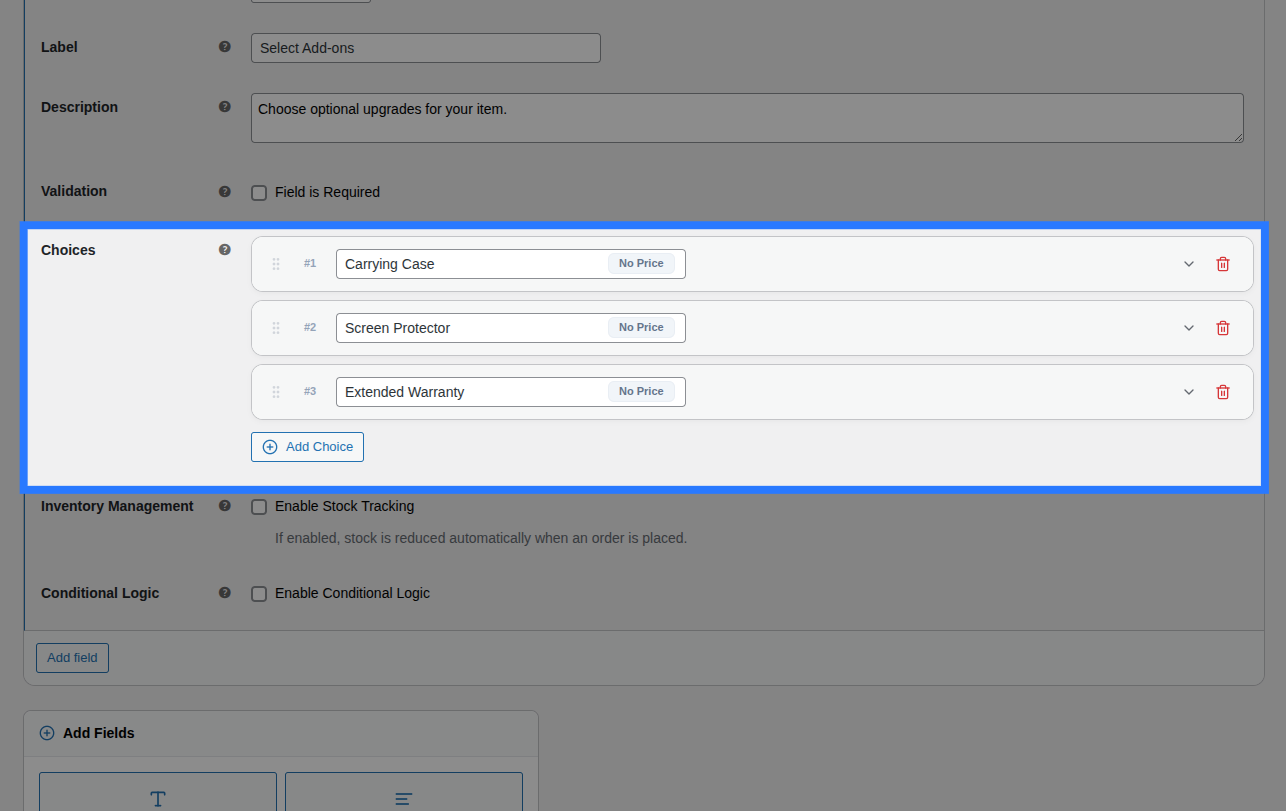Grab the drag handle for choice #1
Image resolution: width=1286 pixels, height=811 pixels.
click(x=276, y=264)
